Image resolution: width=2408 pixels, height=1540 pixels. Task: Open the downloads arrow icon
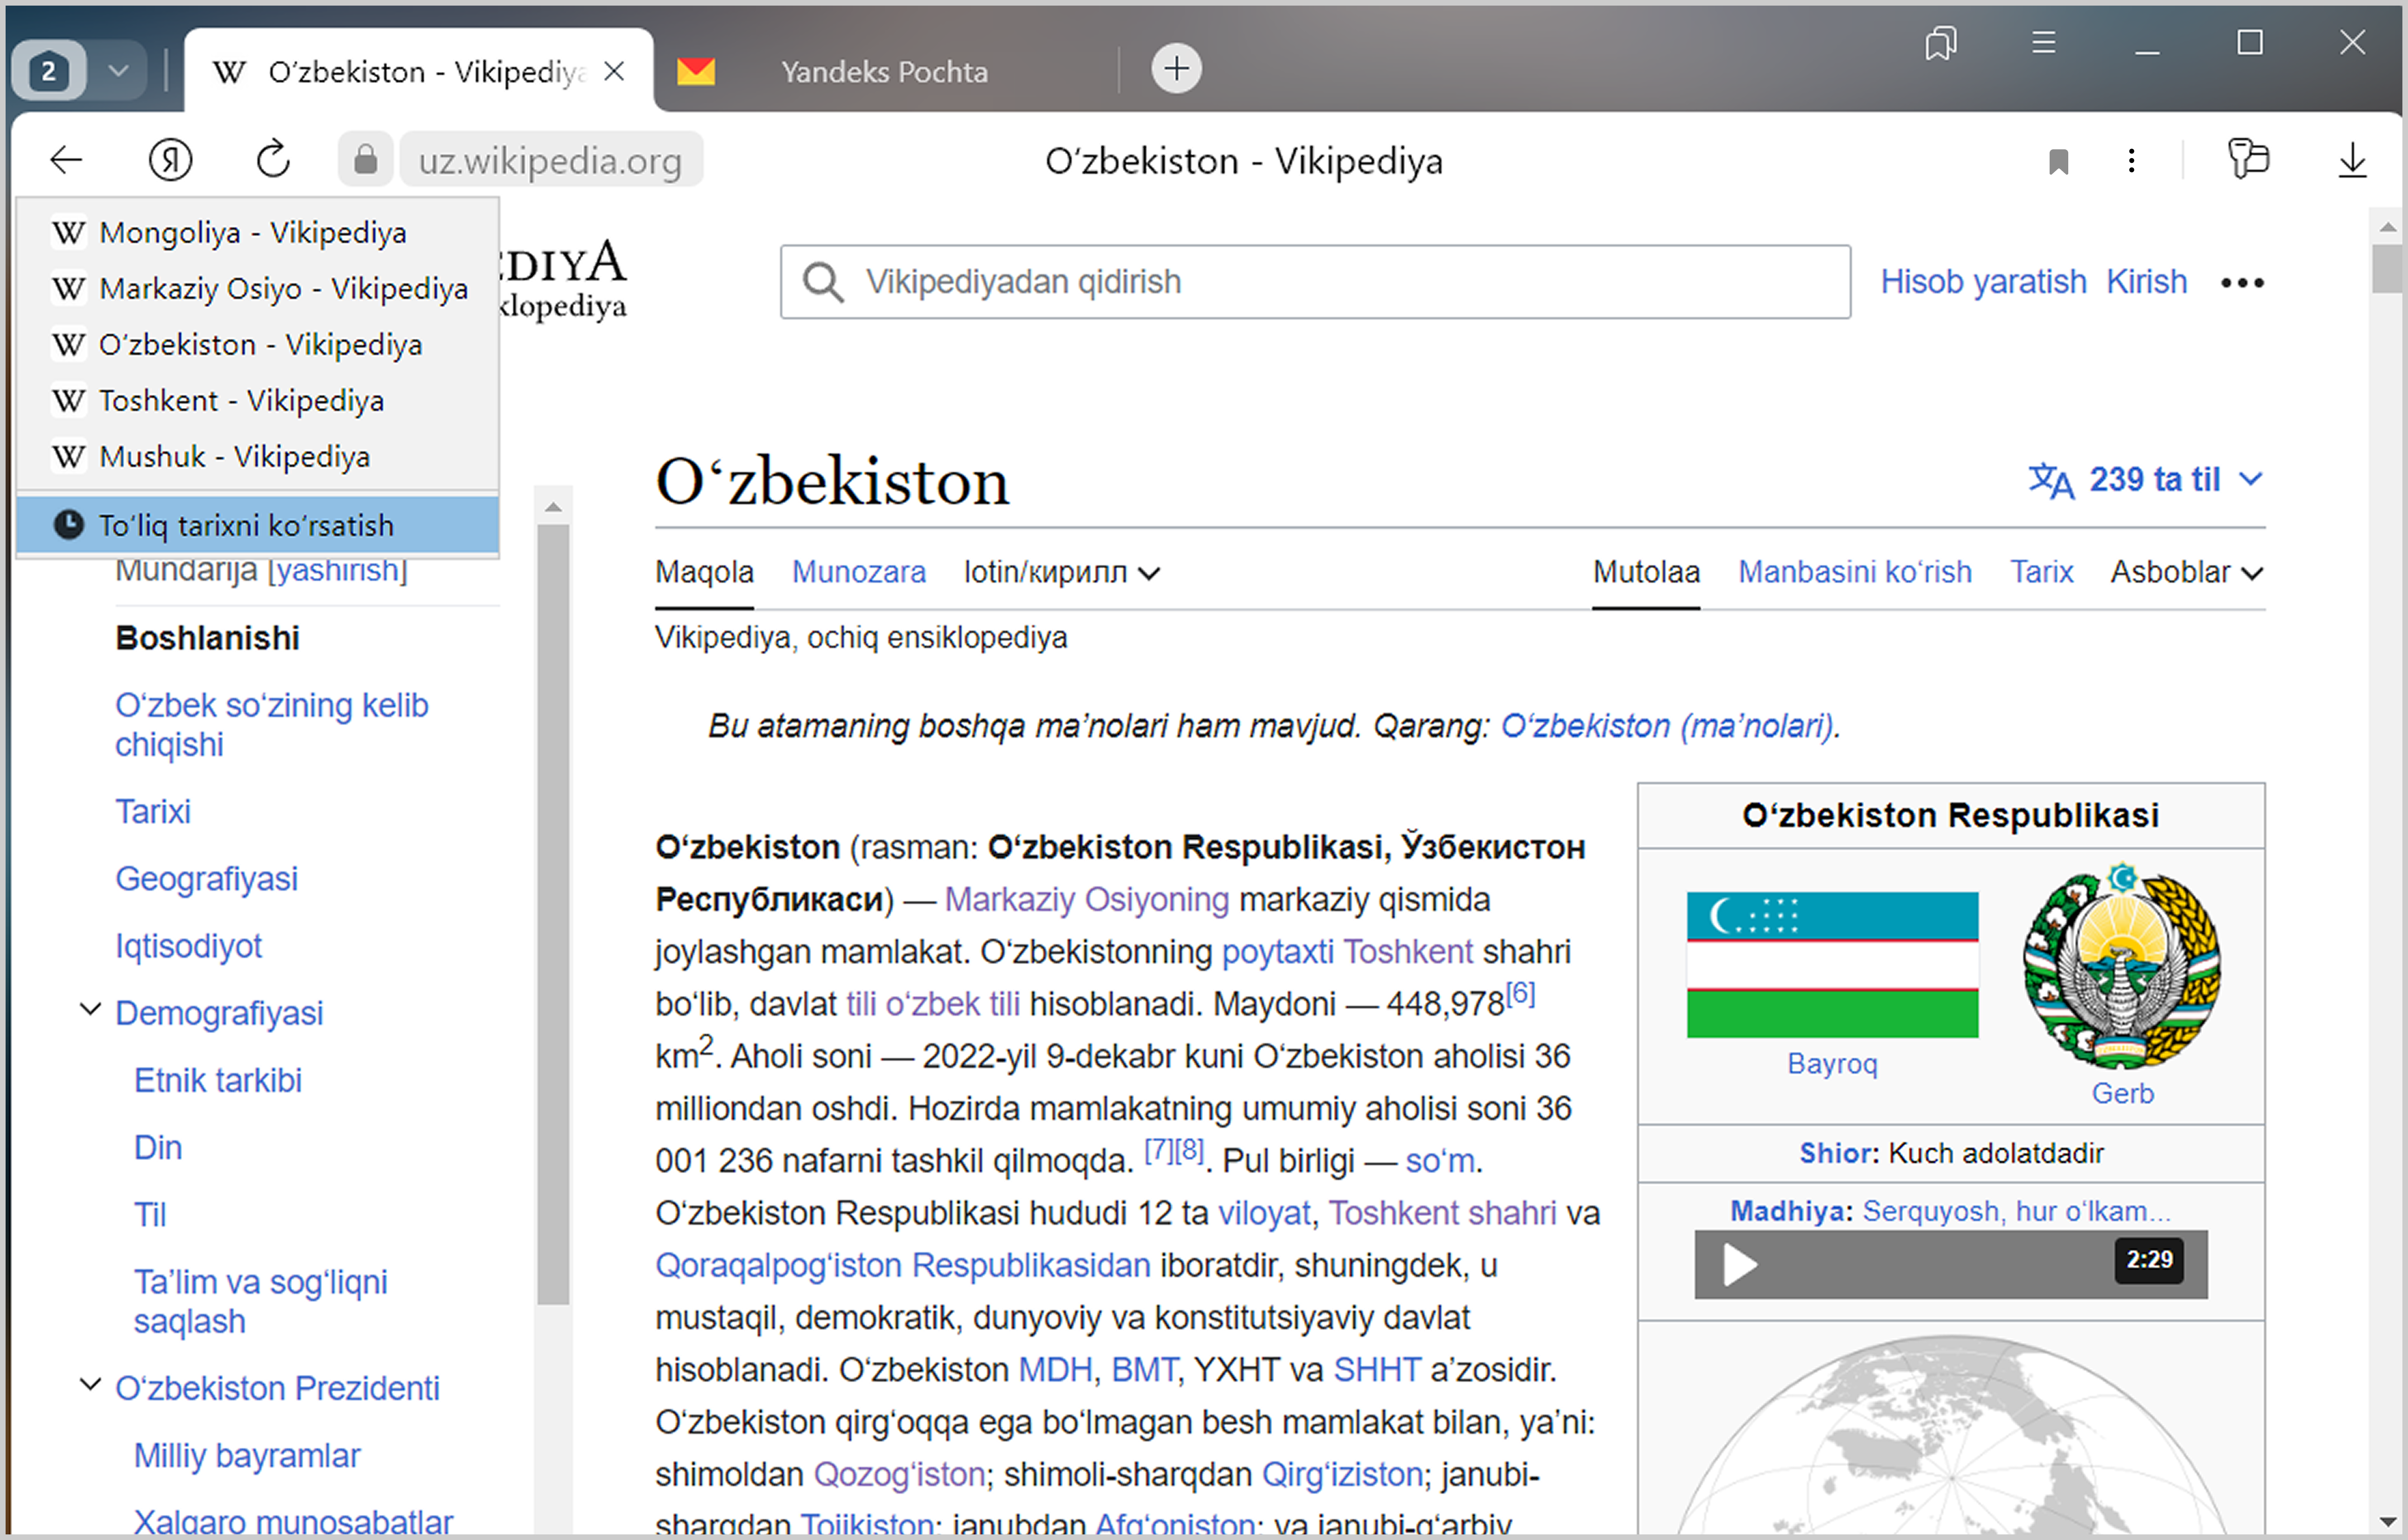[2352, 160]
